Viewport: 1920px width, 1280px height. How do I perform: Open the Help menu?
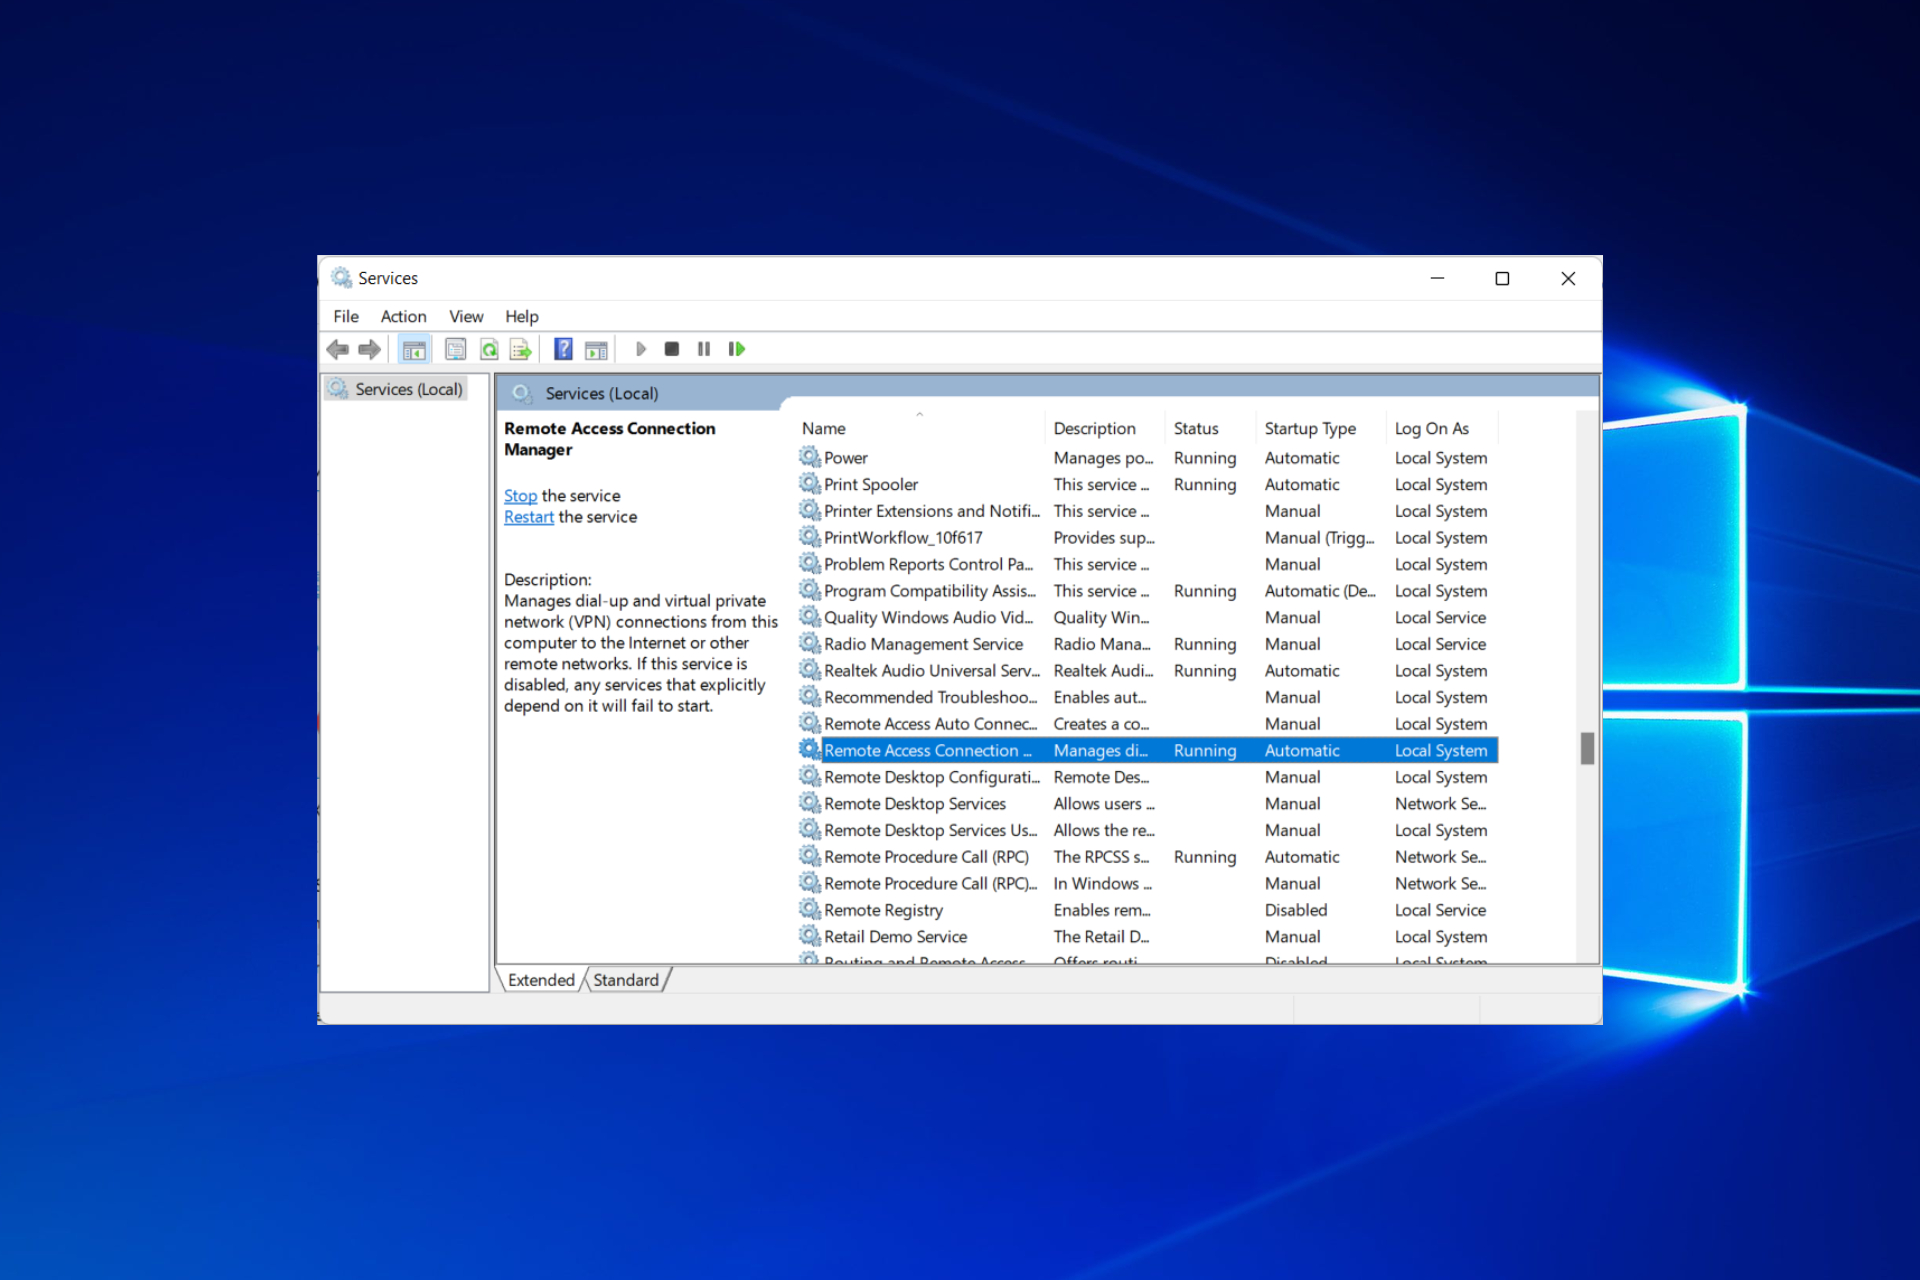coord(521,316)
